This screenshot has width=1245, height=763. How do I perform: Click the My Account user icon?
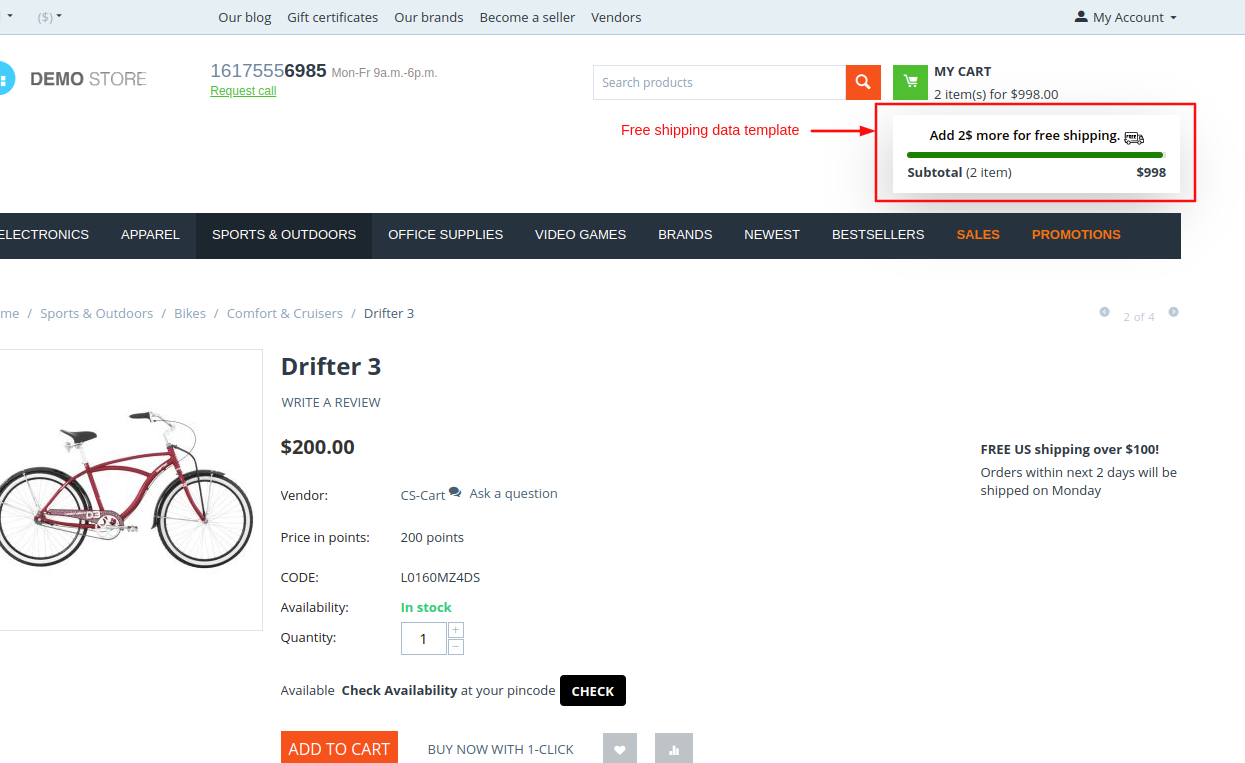pos(1081,17)
